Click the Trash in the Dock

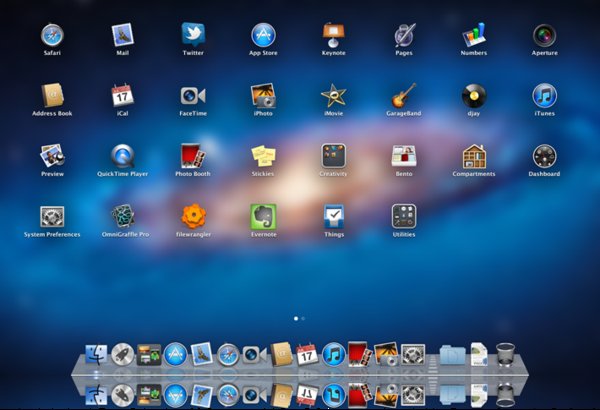point(505,354)
